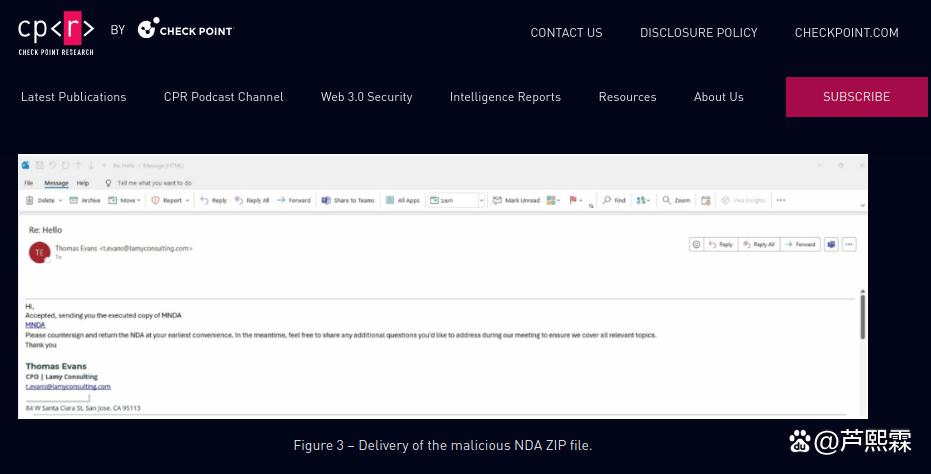Screen dimensions: 931x474
Task: Click Reply button in message header
Action: point(721,244)
